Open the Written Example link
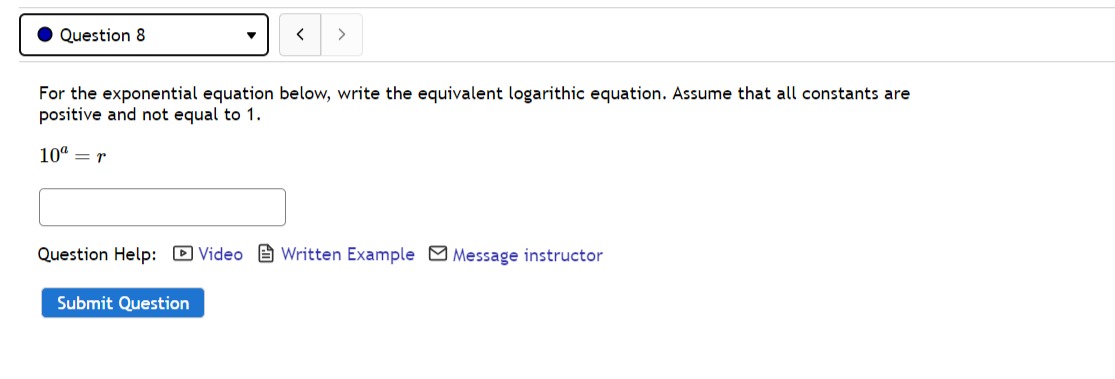This screenshot has height=379, width=1115. [348, 254]
